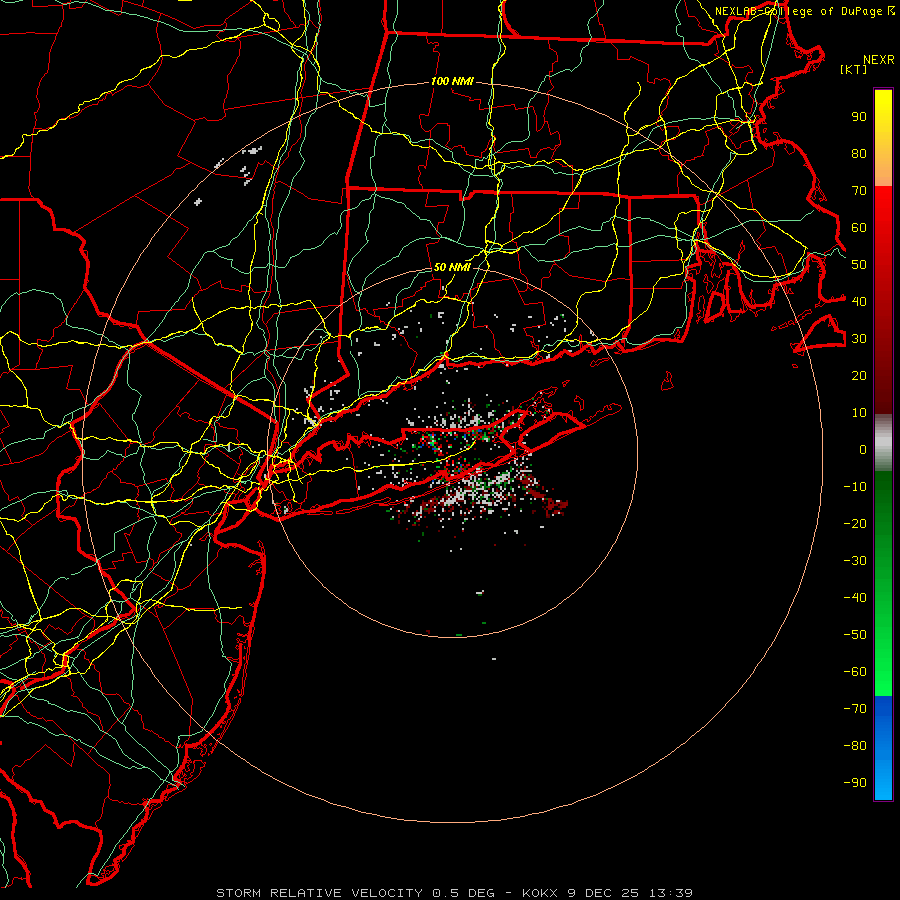Click the -60 value on the velocity scale
The width and height of the screenshot is (900, 900).
click(x=855, y=672)
